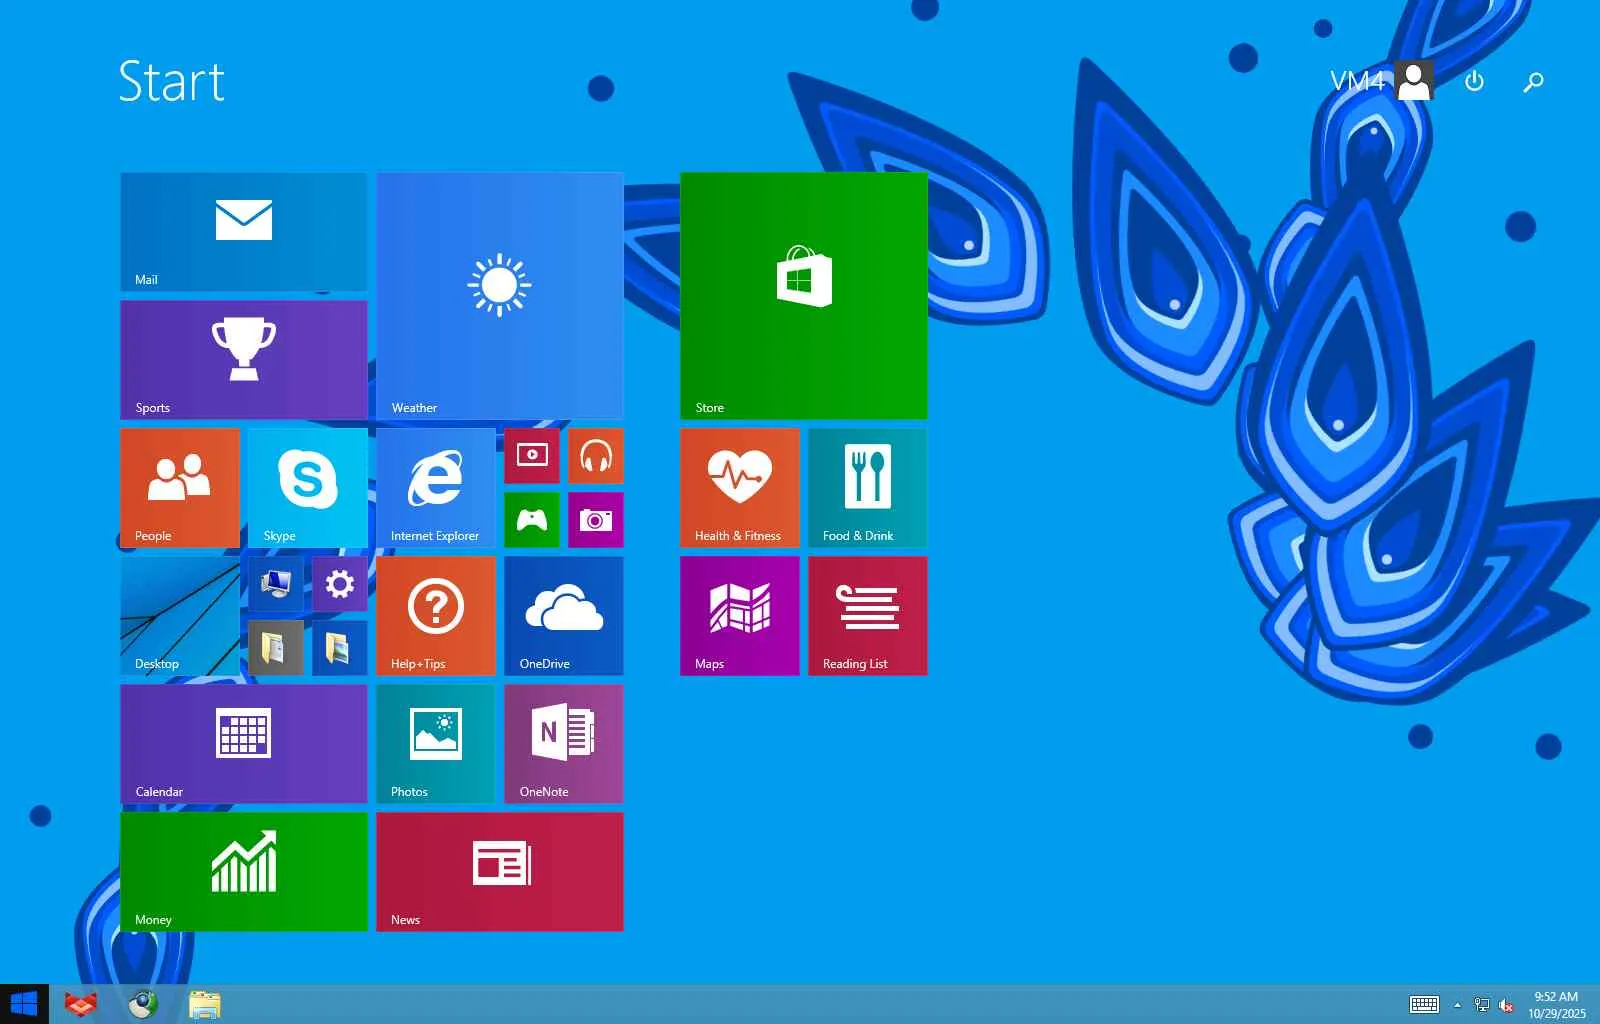Launch the Sports app tile
Image resolution: width=1600 pixels, height=1024 pixels.
click(244, 360)
